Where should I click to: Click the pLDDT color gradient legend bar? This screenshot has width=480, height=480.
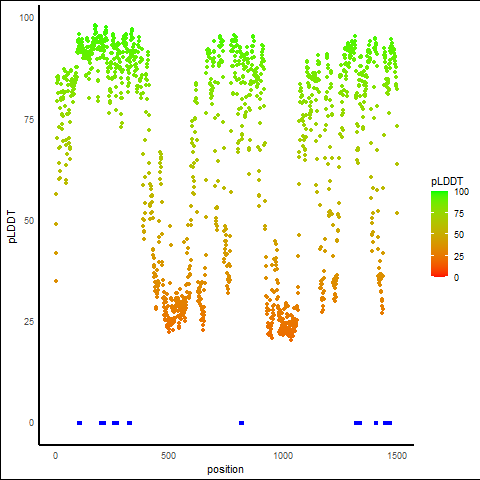tap(439, 234)
